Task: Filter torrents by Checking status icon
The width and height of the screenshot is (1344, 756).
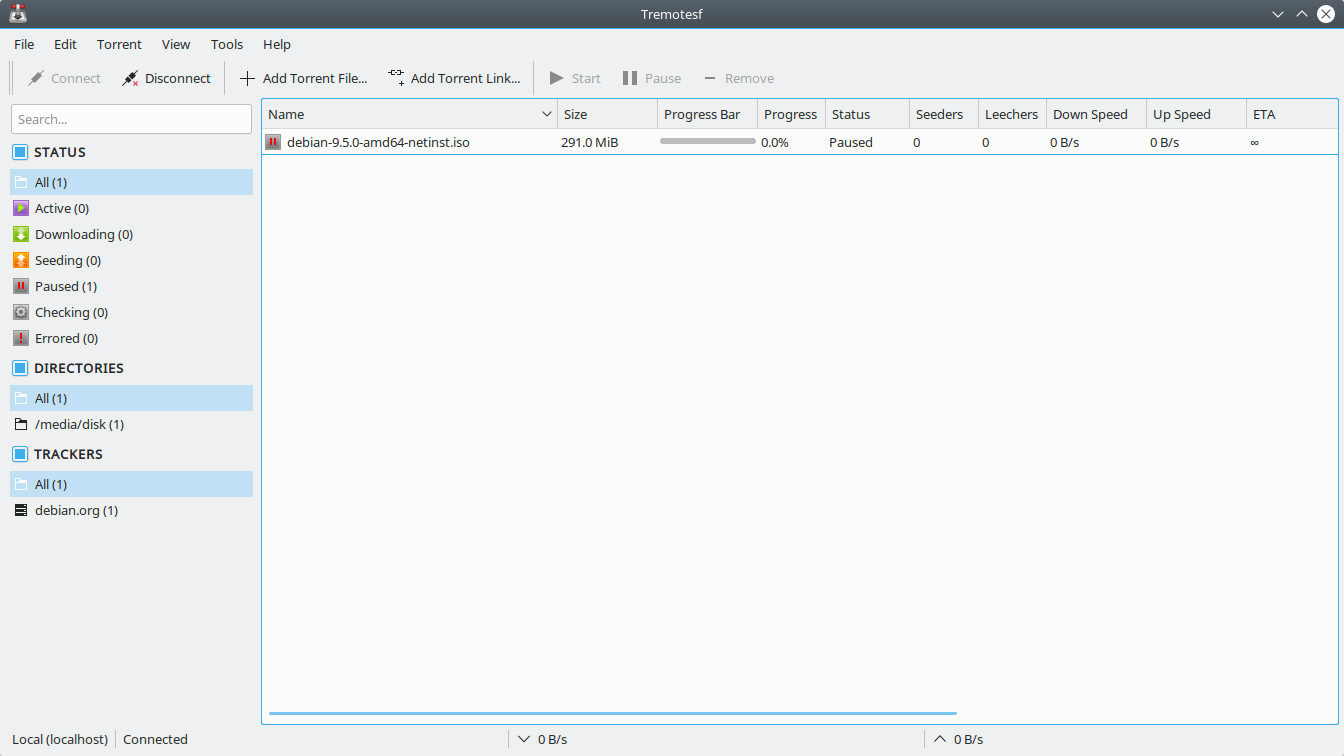Action: (21, 312)
